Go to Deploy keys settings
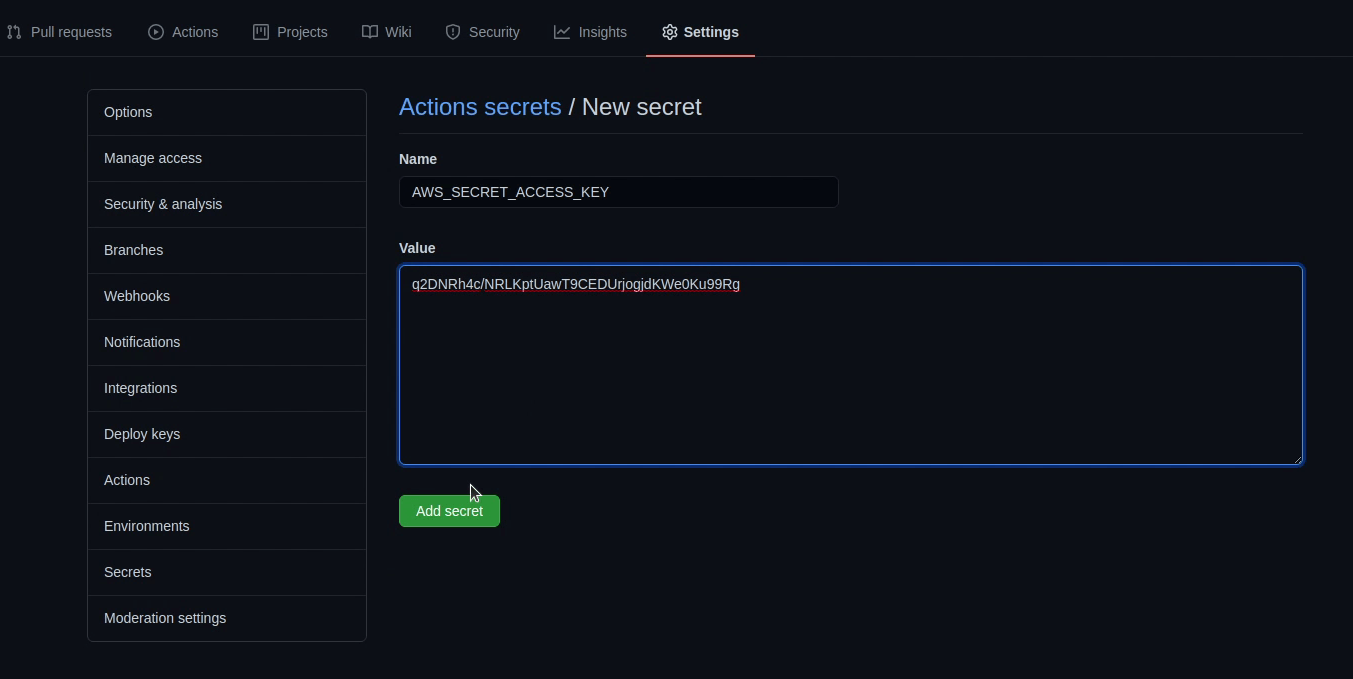 point(142,434)
